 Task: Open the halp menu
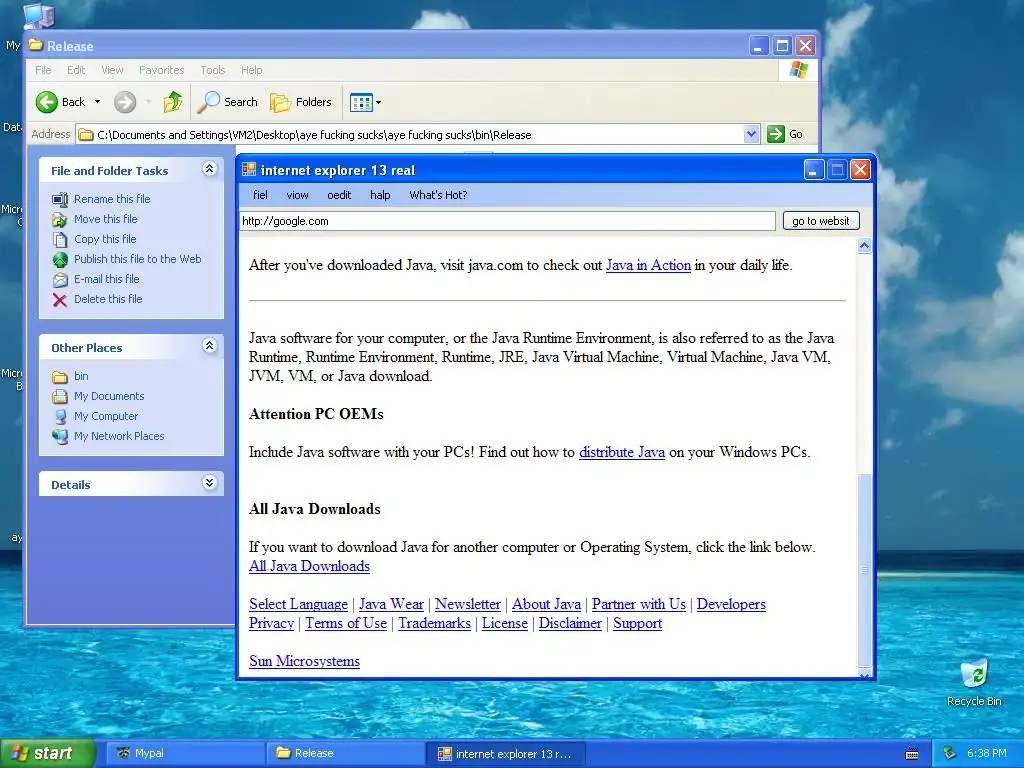[380, 195]
